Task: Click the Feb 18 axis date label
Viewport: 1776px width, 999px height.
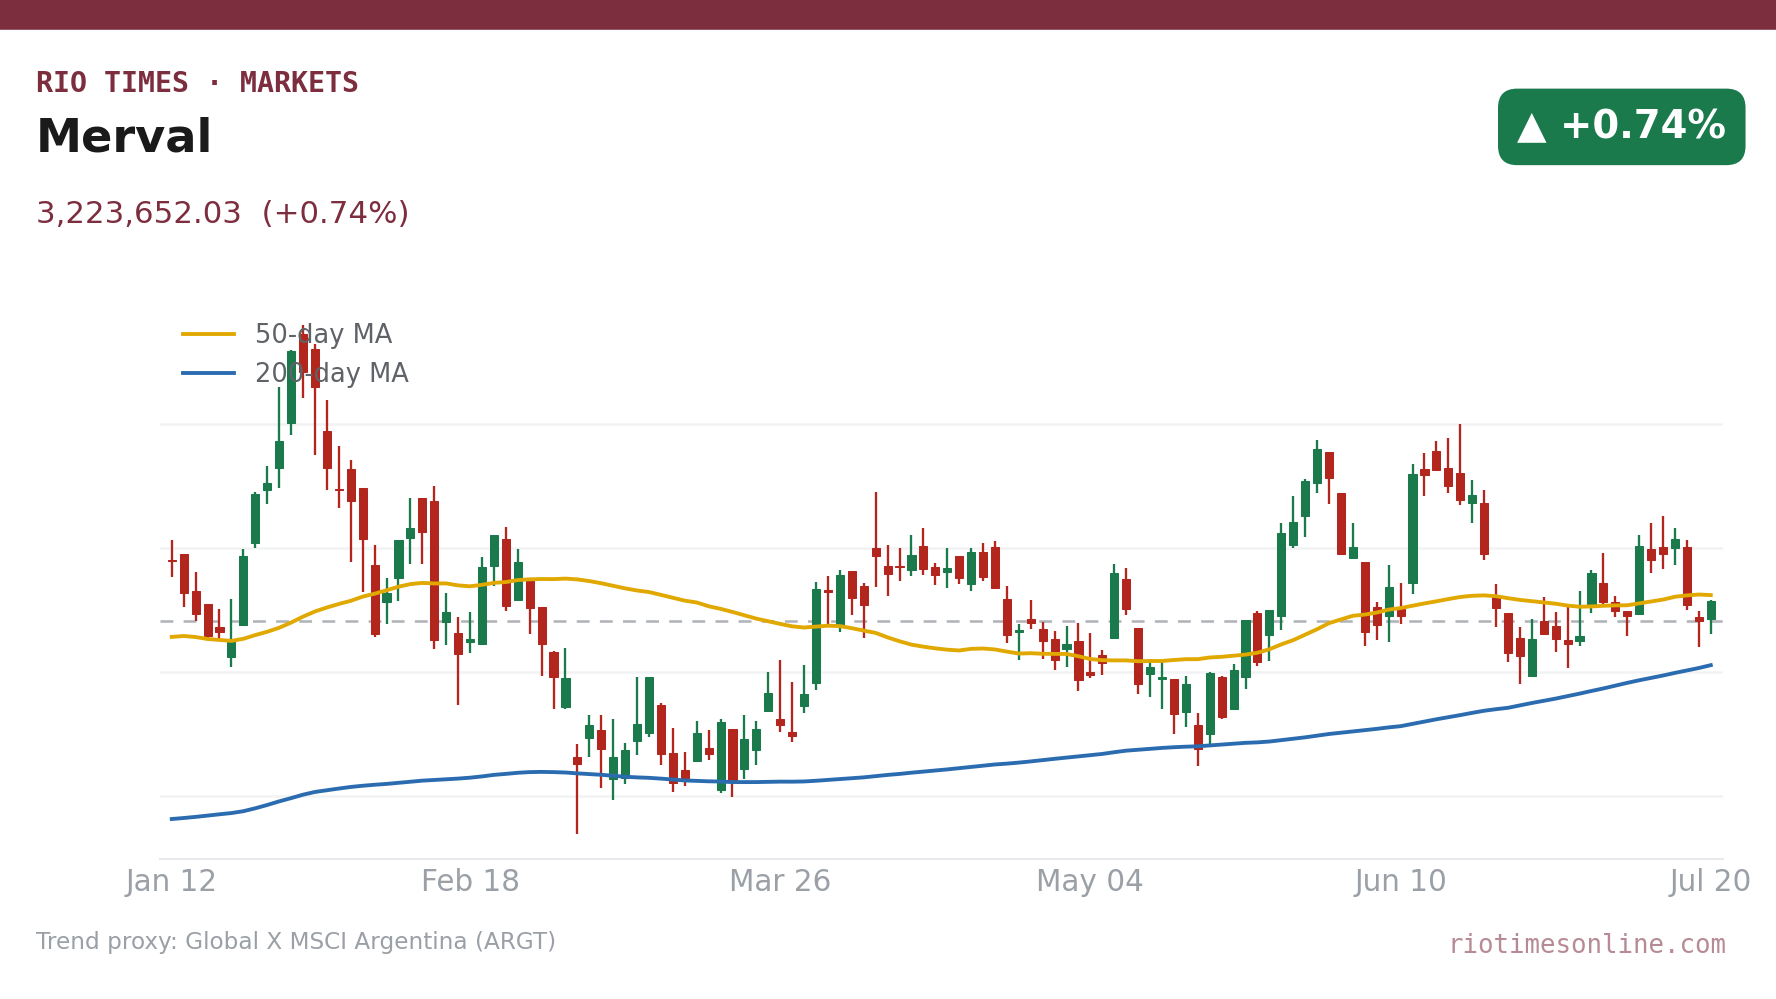Action: 470,882
